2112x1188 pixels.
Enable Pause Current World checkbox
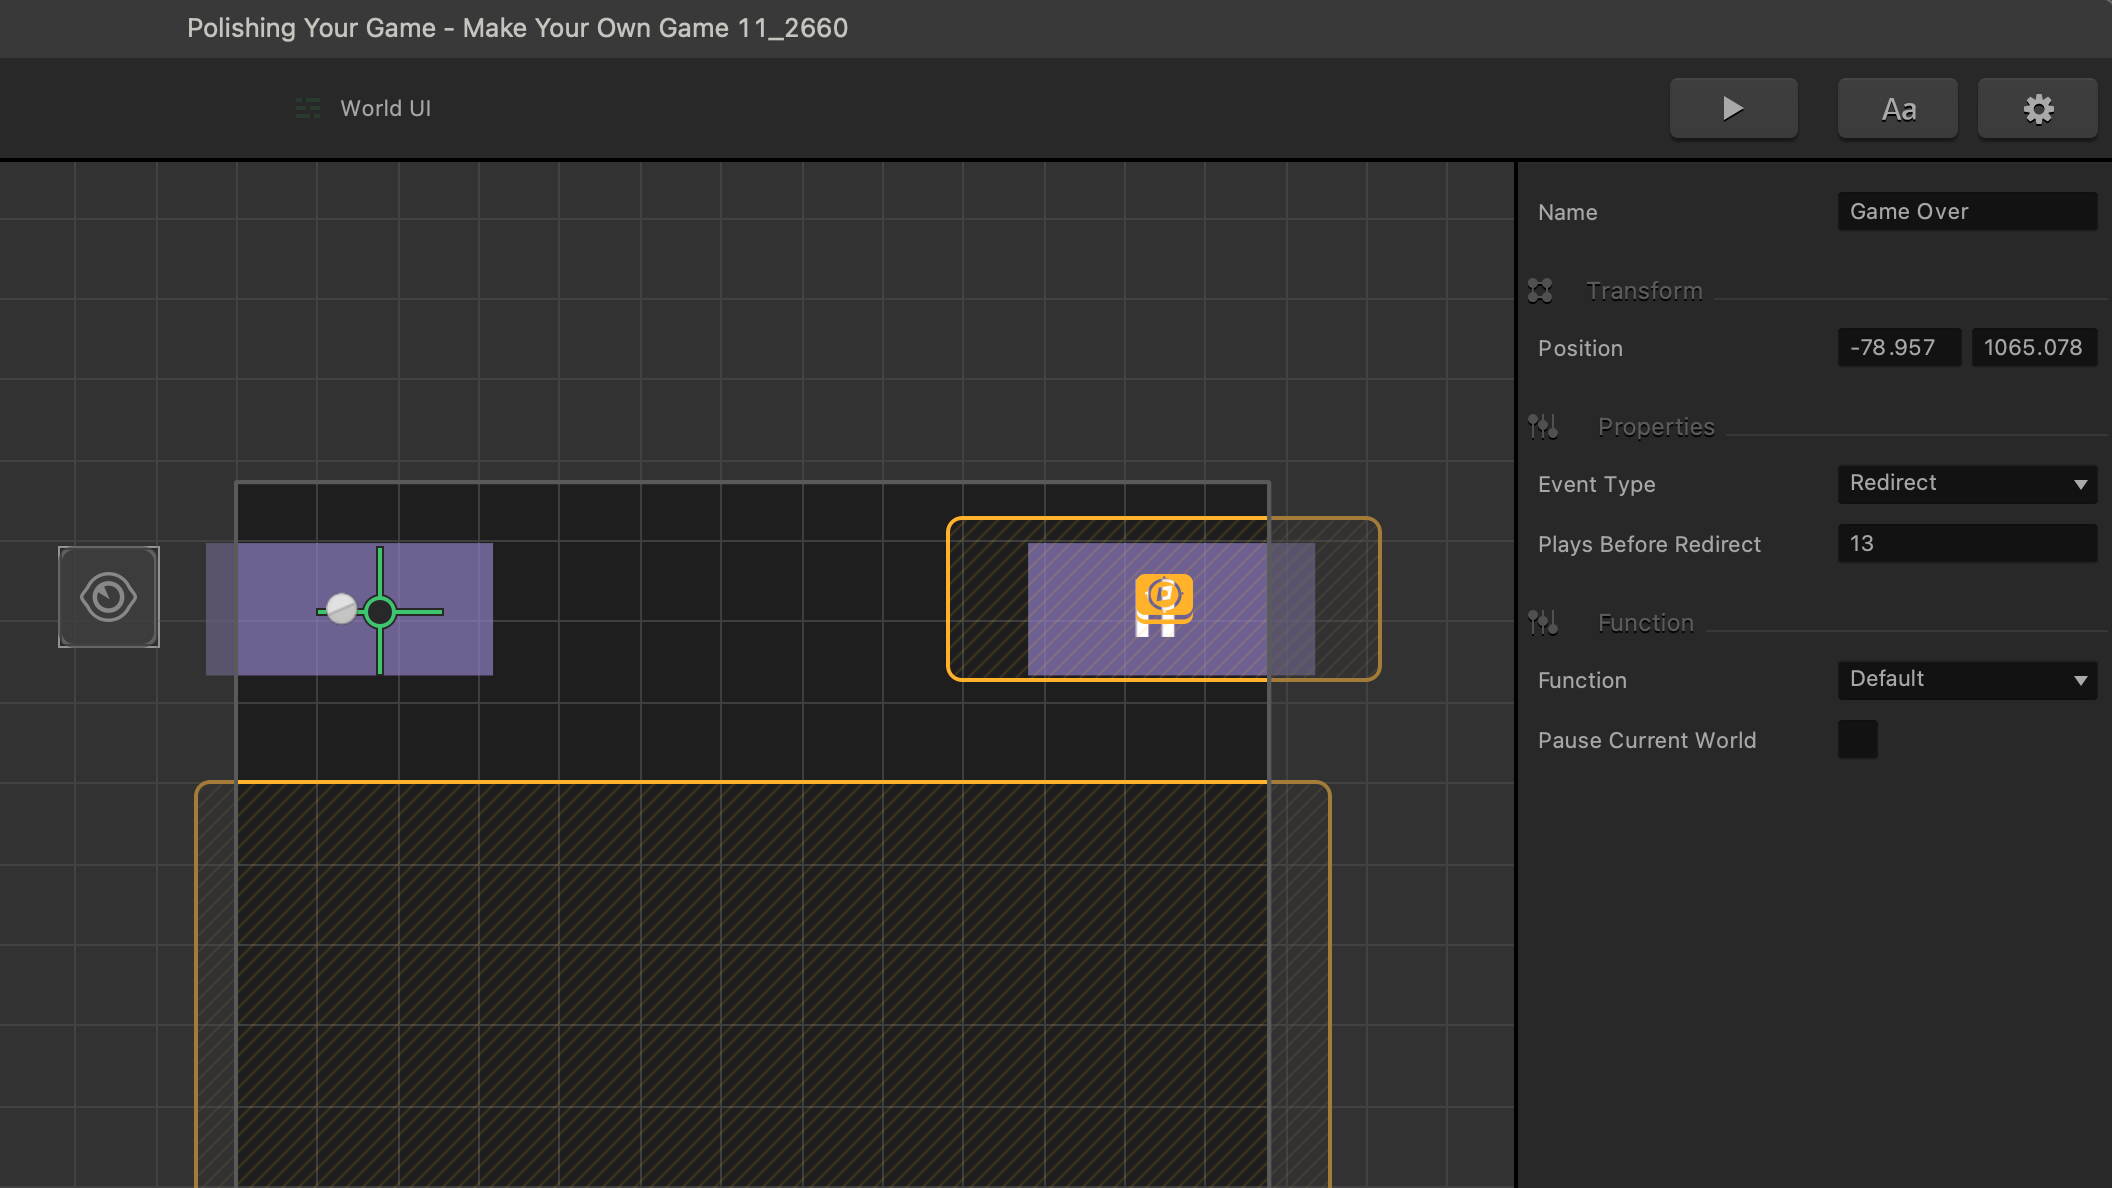[x=1857, y=740]
